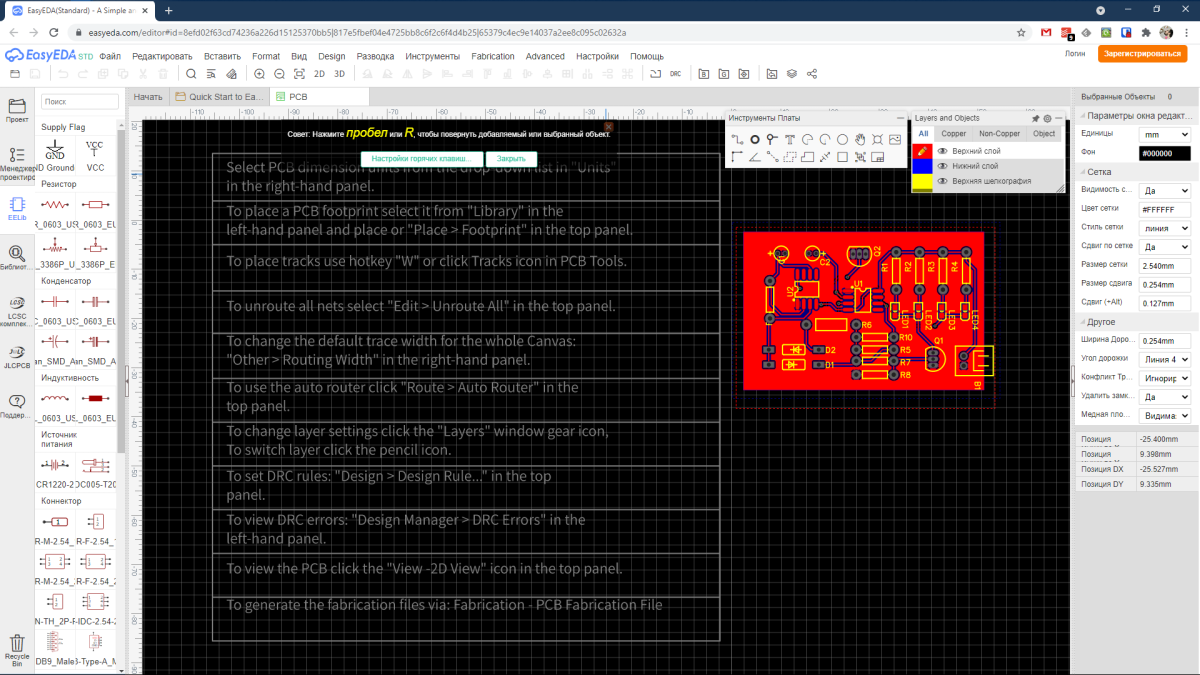Toggle visibility of Нижний слой layer
Image resolution: width=1200 pixels, height=675 pixels.
942,166
